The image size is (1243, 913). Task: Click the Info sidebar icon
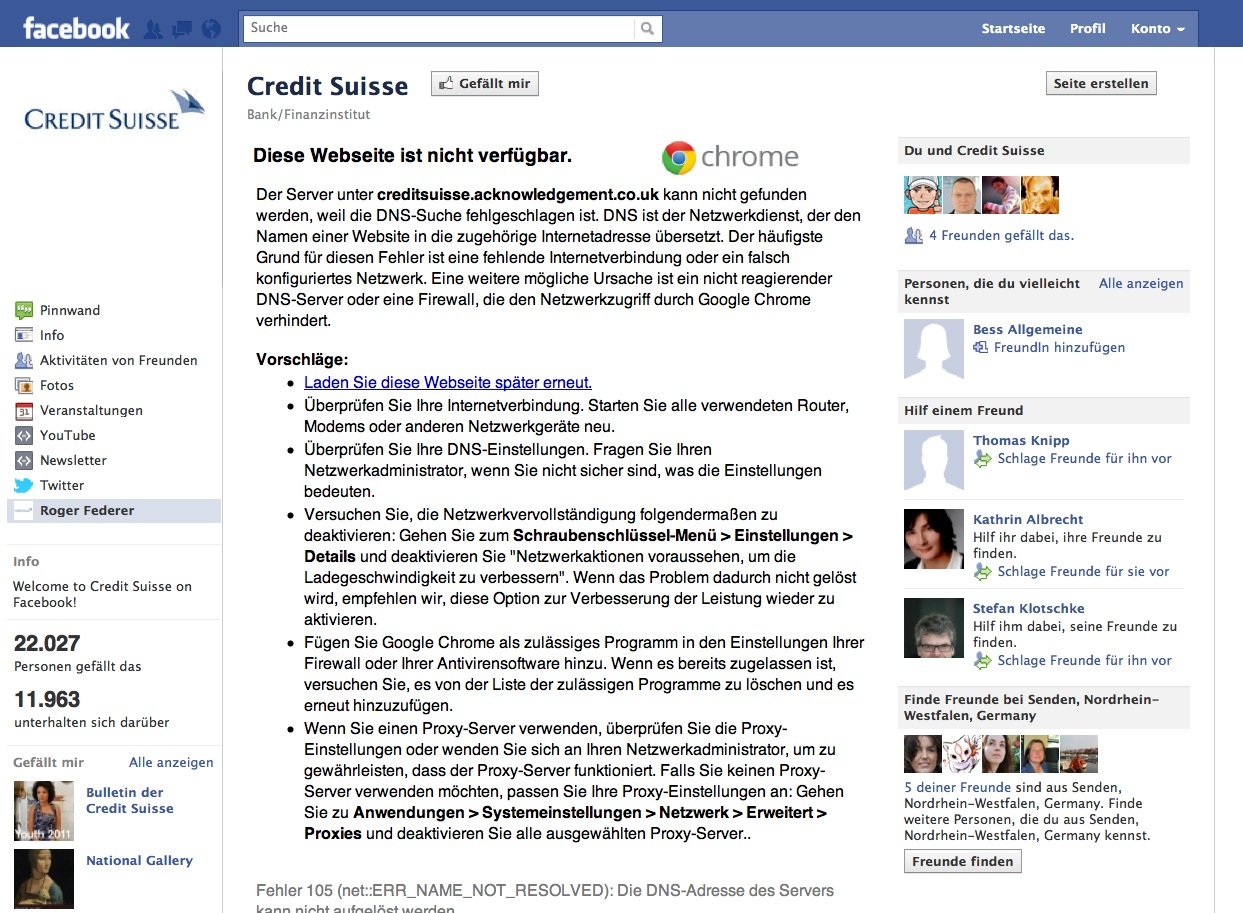pyautogui.click(x=24, y=335)
